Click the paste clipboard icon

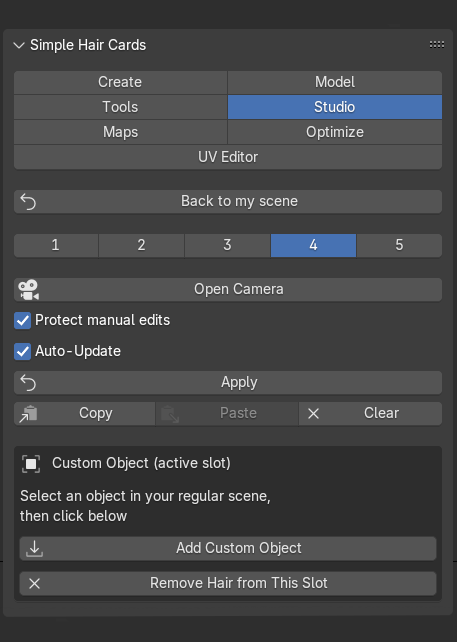(x=170, y=414)
